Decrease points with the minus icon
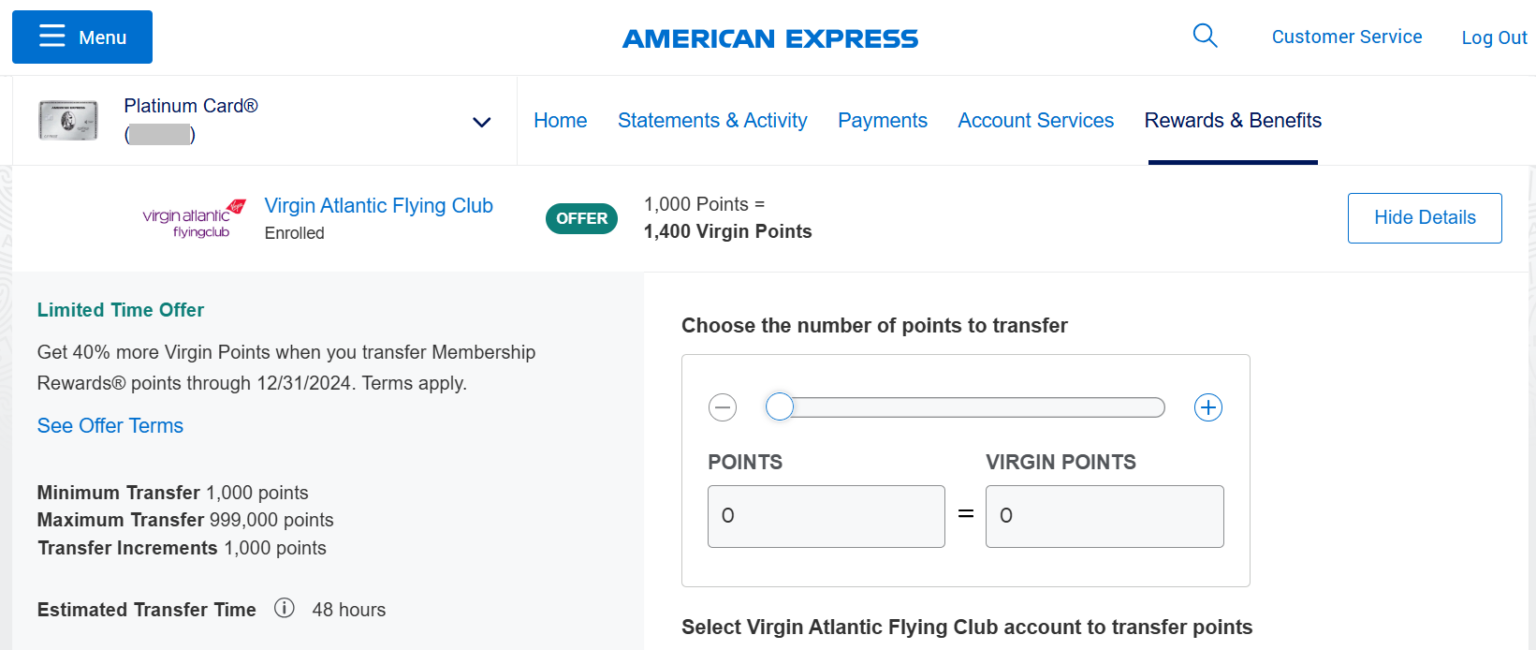The height and width of the screenshot is (650, 1536). pyautogui.click(x=722, y=408)
